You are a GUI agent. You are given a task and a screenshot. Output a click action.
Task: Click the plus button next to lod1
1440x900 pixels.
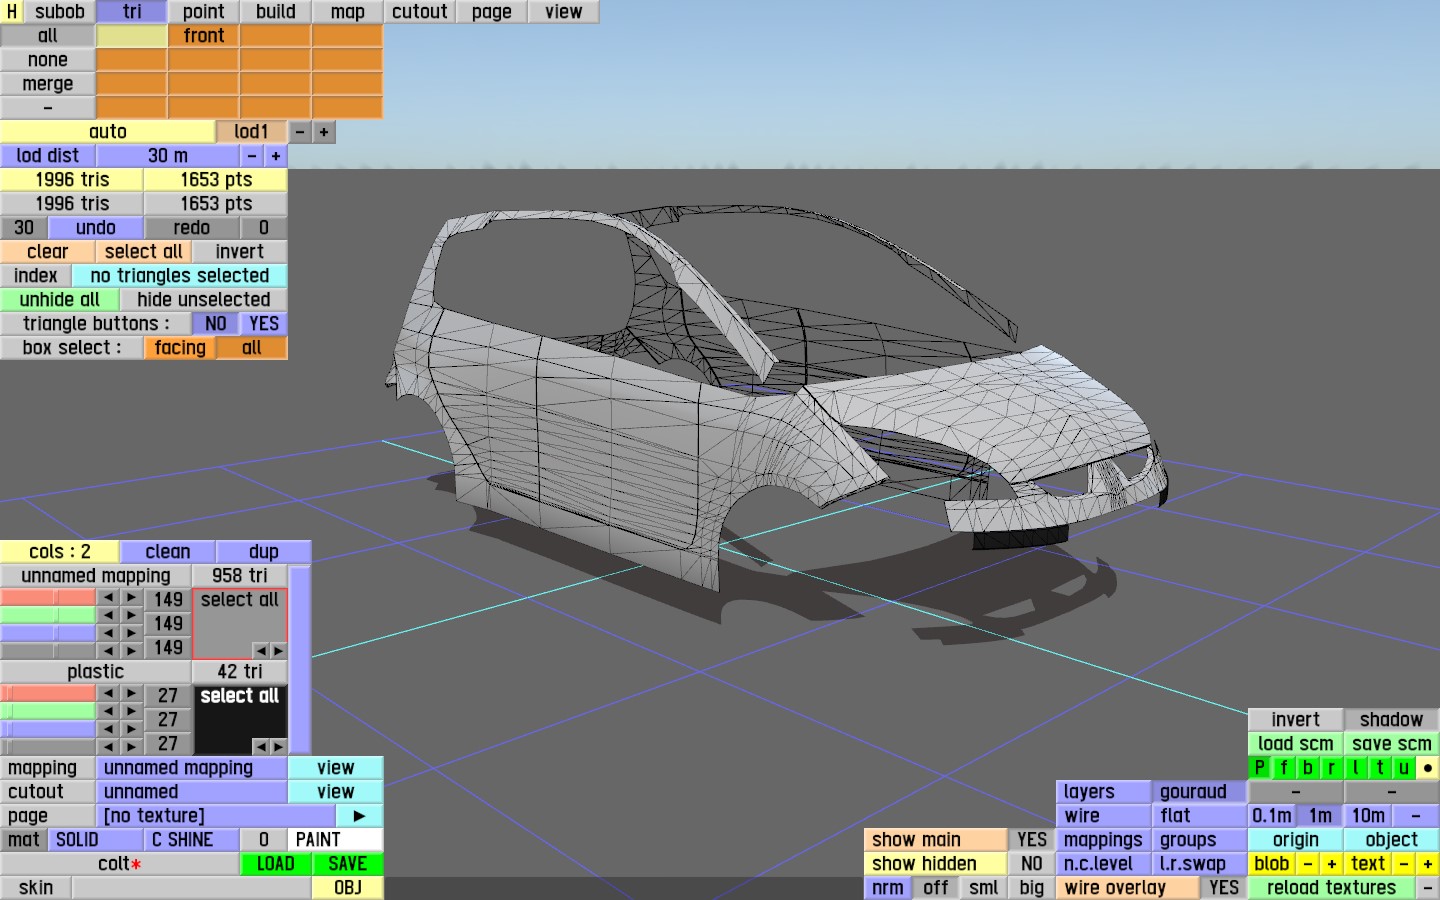(324, 132)
